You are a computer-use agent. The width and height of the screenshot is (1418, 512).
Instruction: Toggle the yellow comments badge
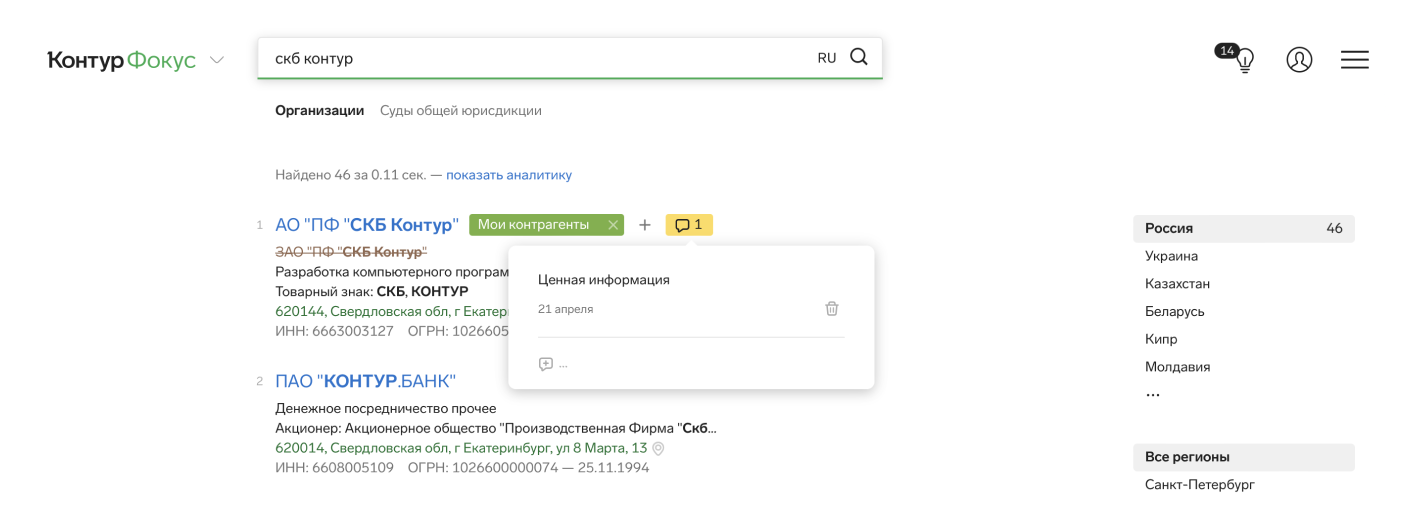point(689,225)
